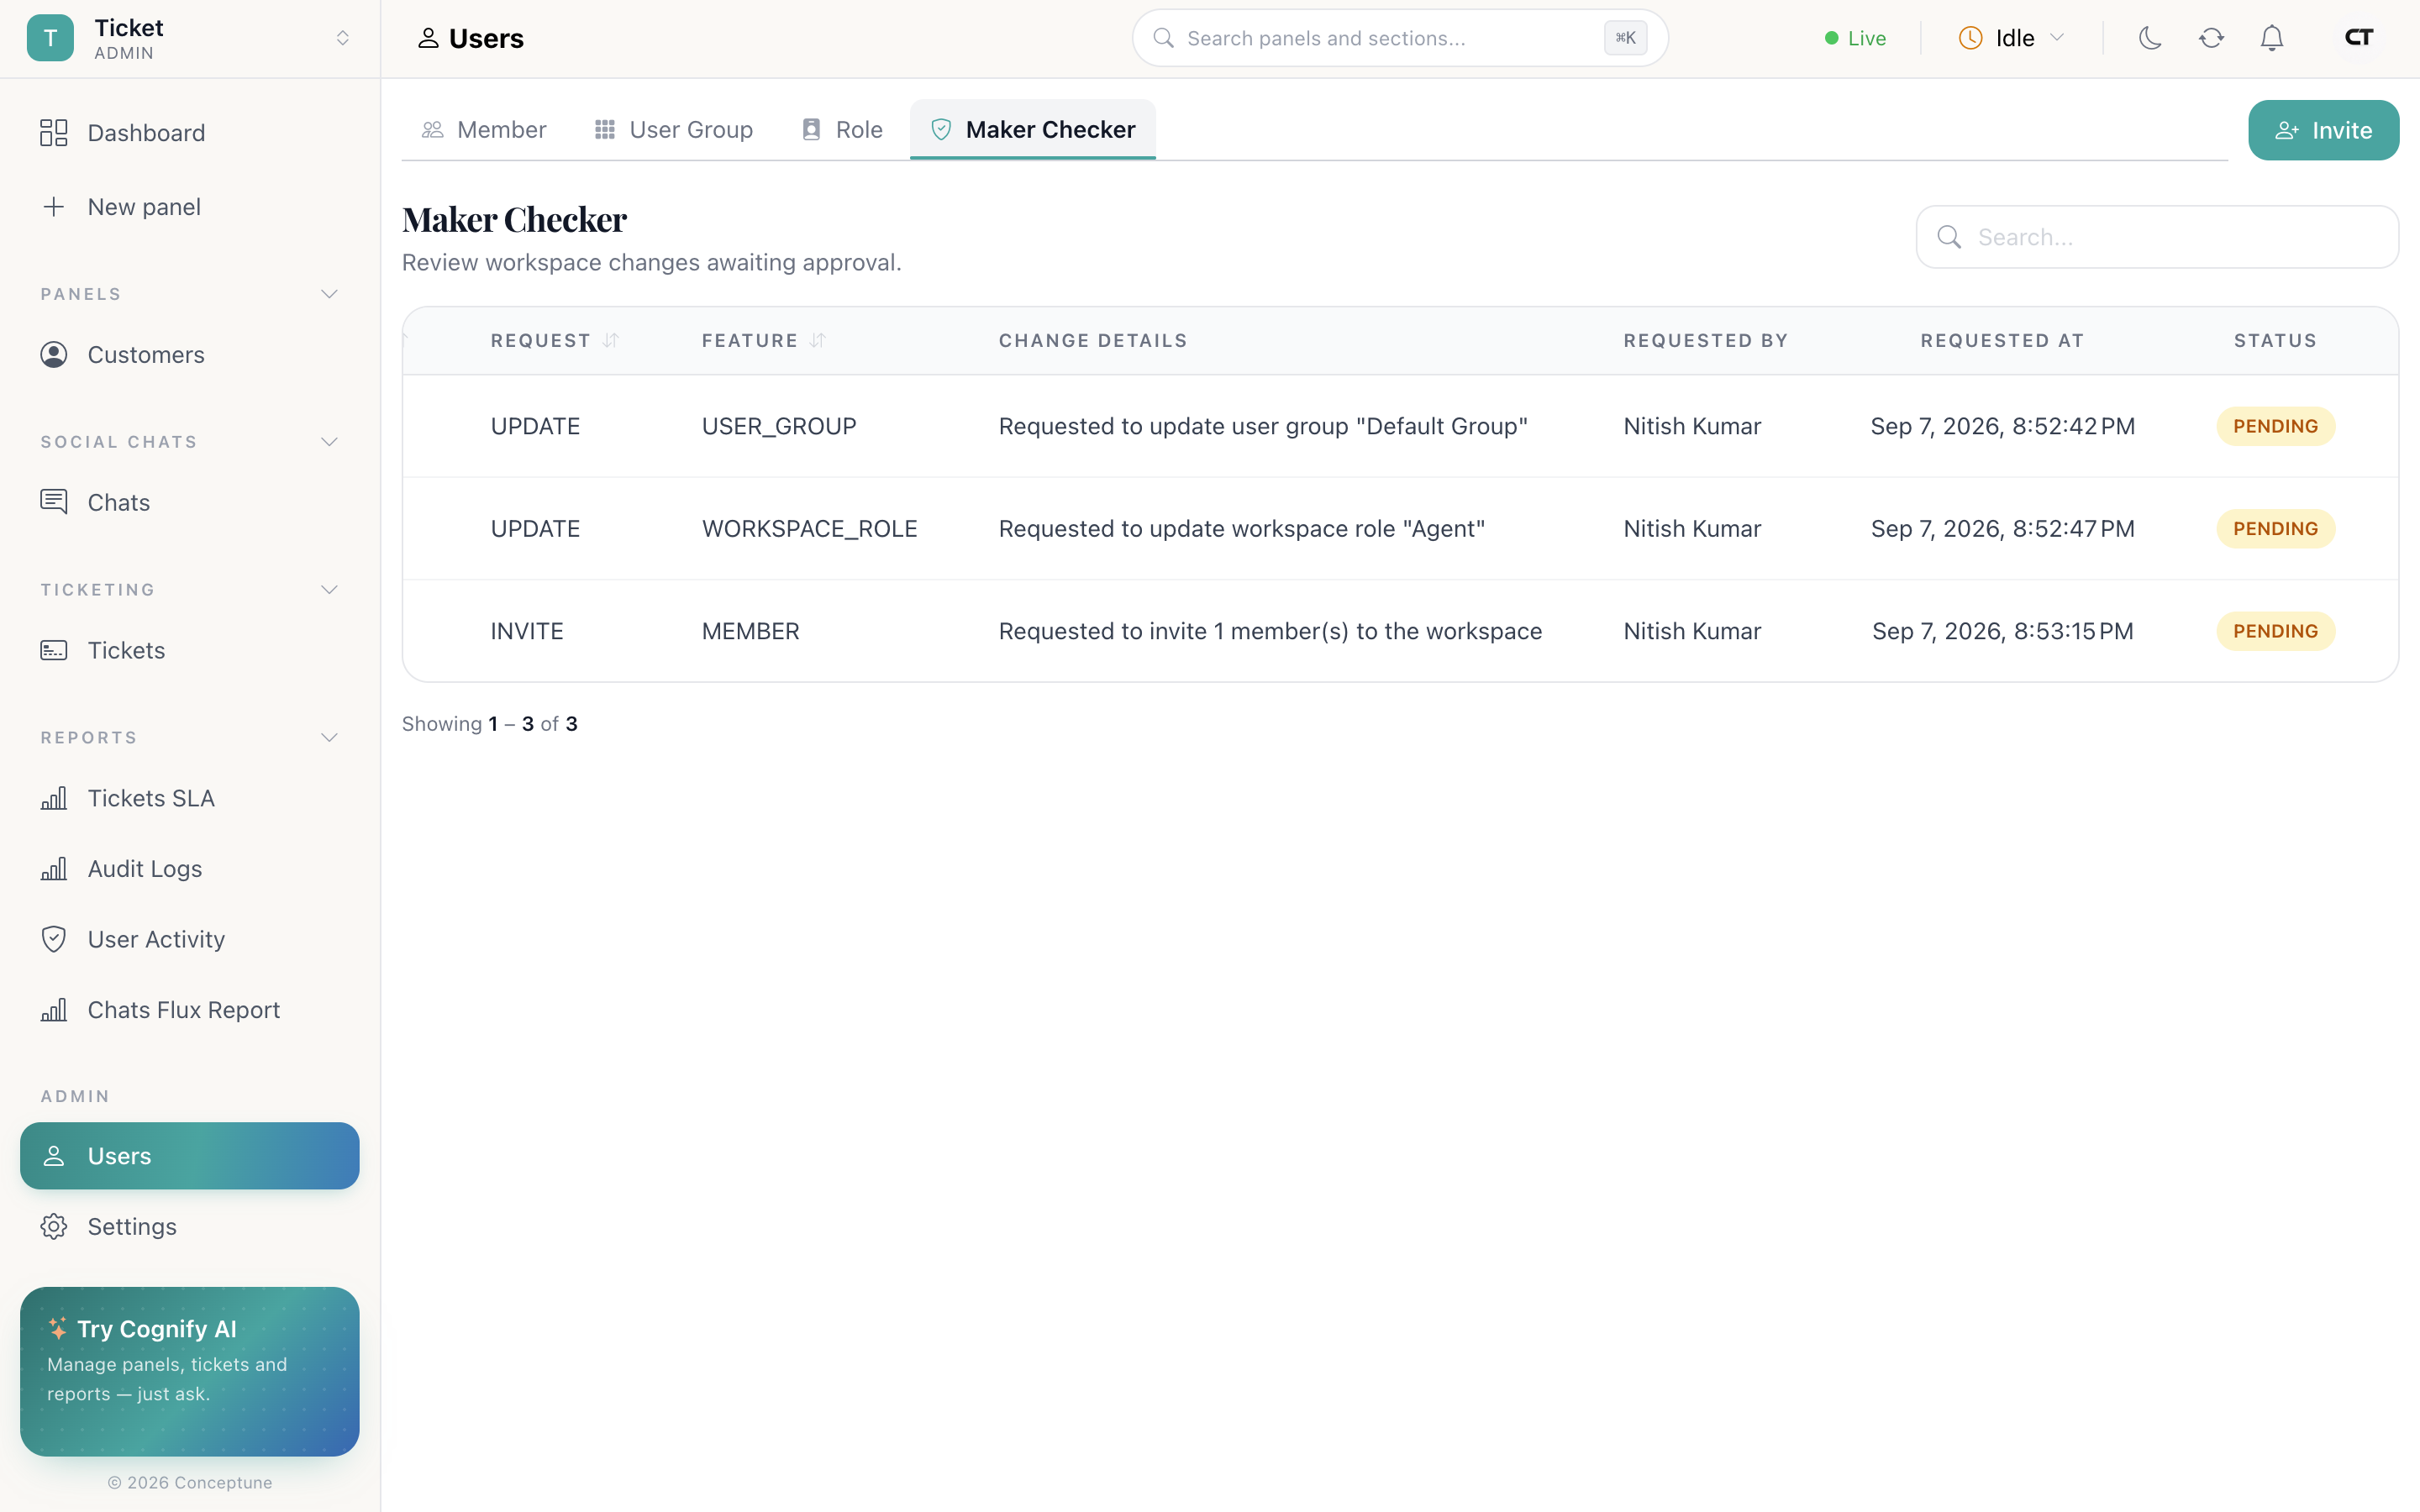The width and height of the screenshot is (2420, 1512).
Task: Click Pending badge for the USER_GROUP row
Action: 2275,426
